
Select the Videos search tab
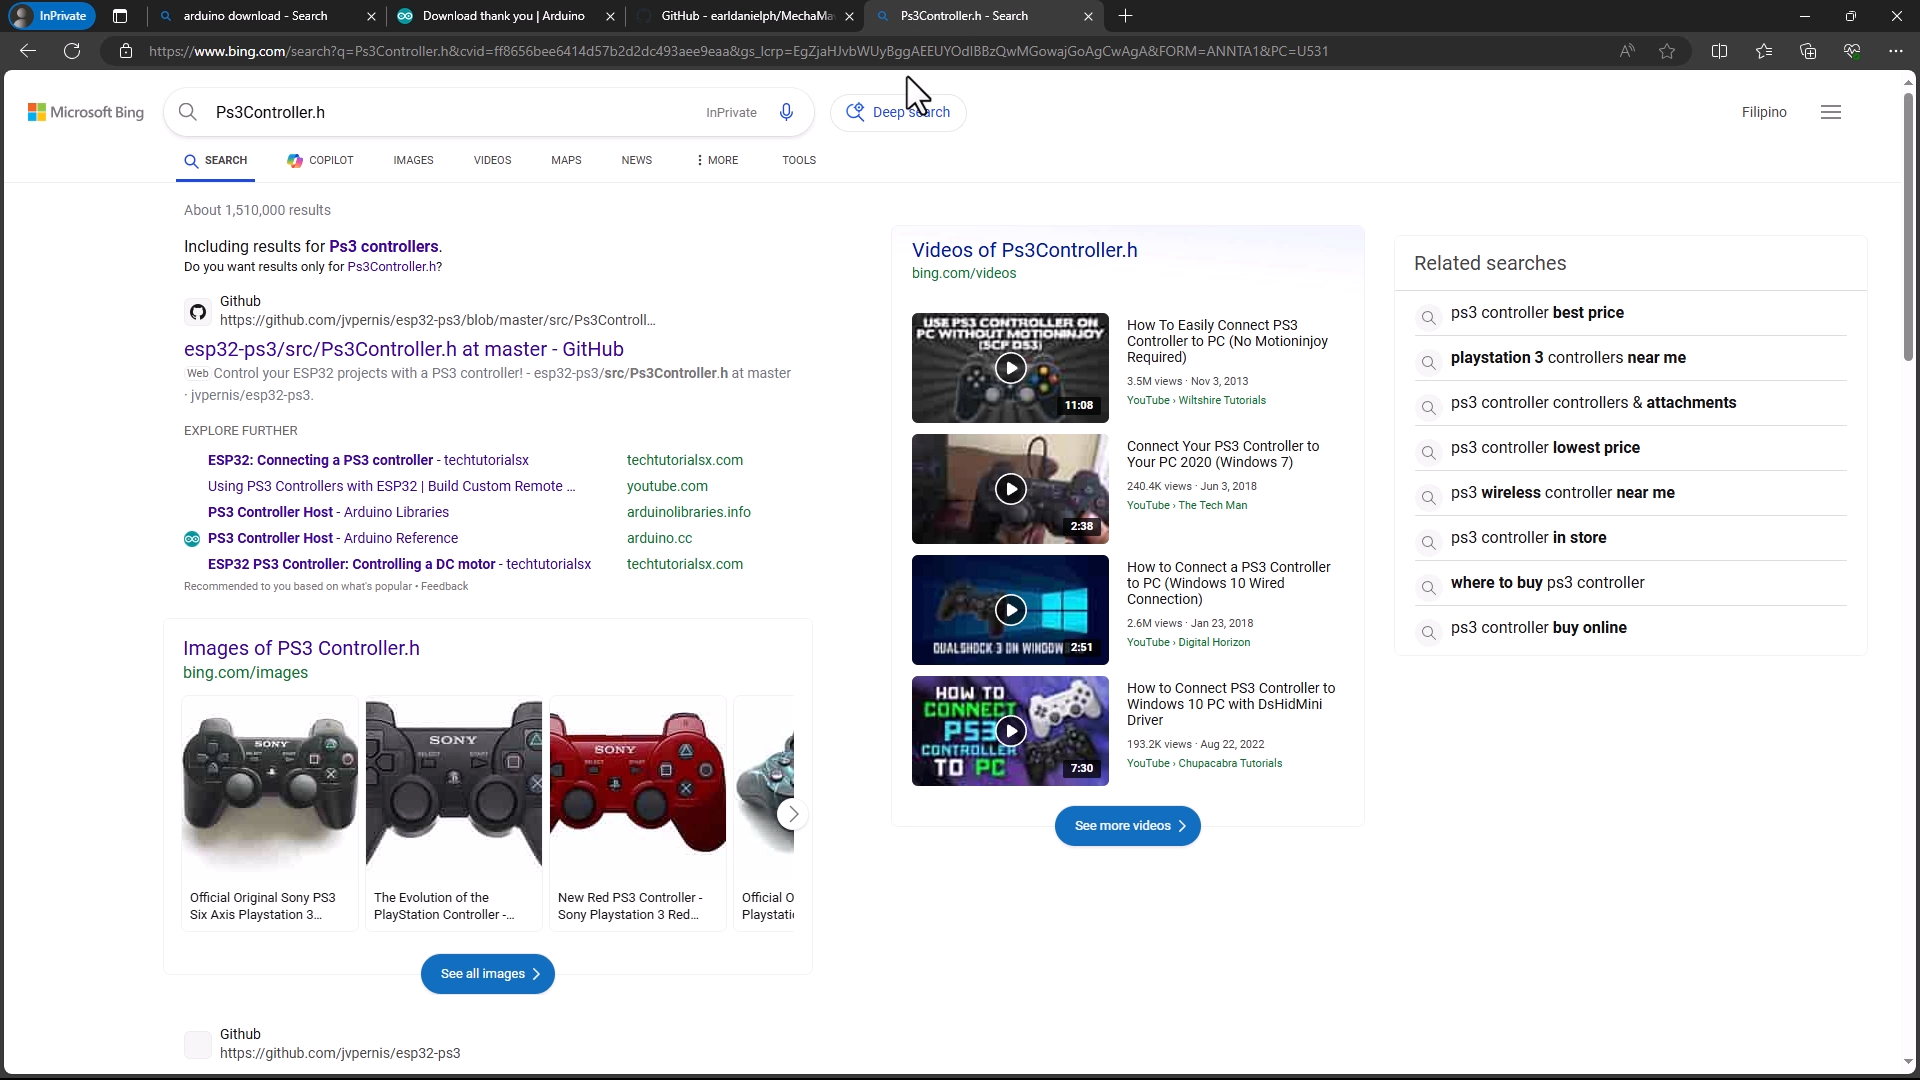492,160
